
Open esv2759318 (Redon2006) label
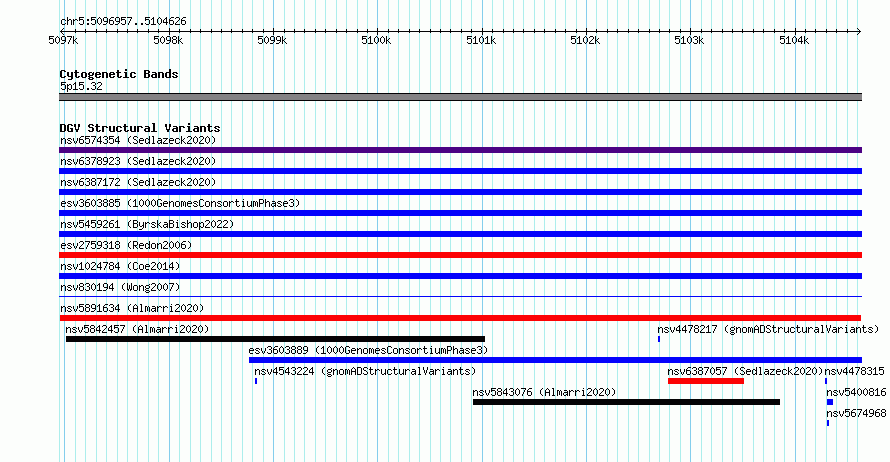126,245
